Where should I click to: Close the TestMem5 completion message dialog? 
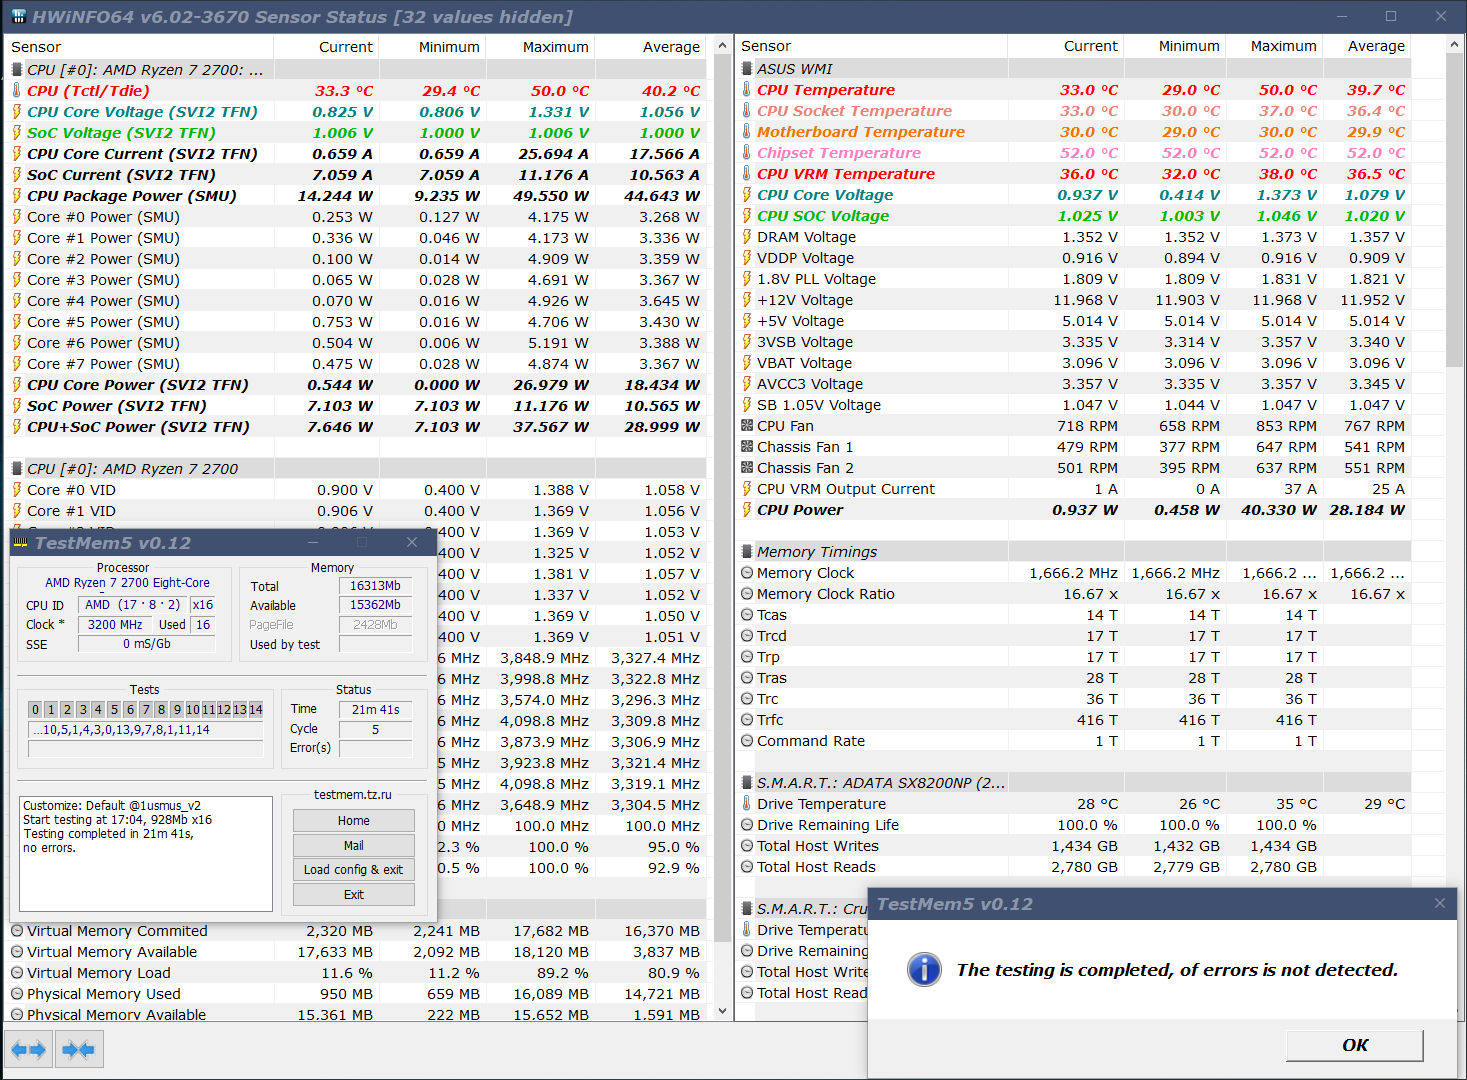coord(1440,903)
